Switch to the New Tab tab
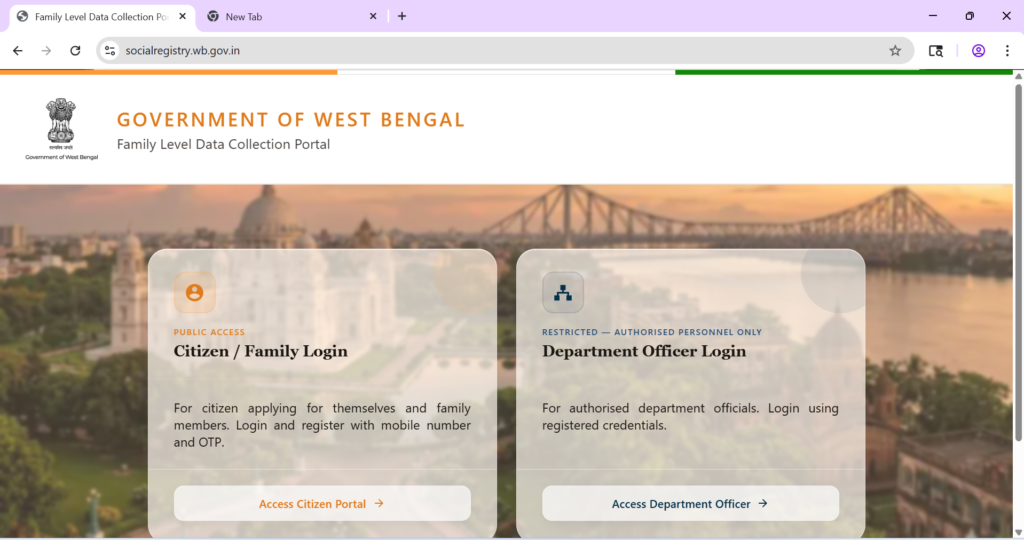Image resolution: width=1024 pixels, height=540 pixels. pos(291,16)
